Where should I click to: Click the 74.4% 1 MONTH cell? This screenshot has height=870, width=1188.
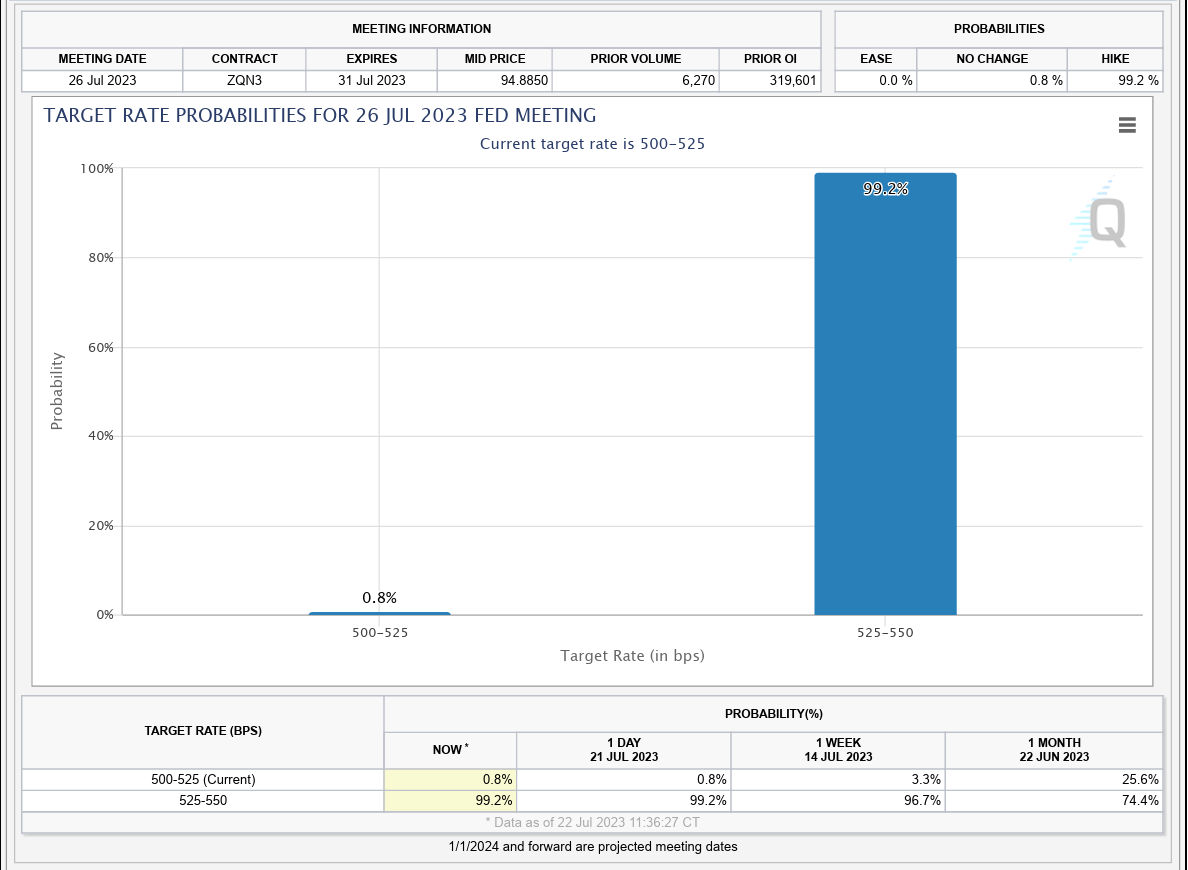(1054, 800)
